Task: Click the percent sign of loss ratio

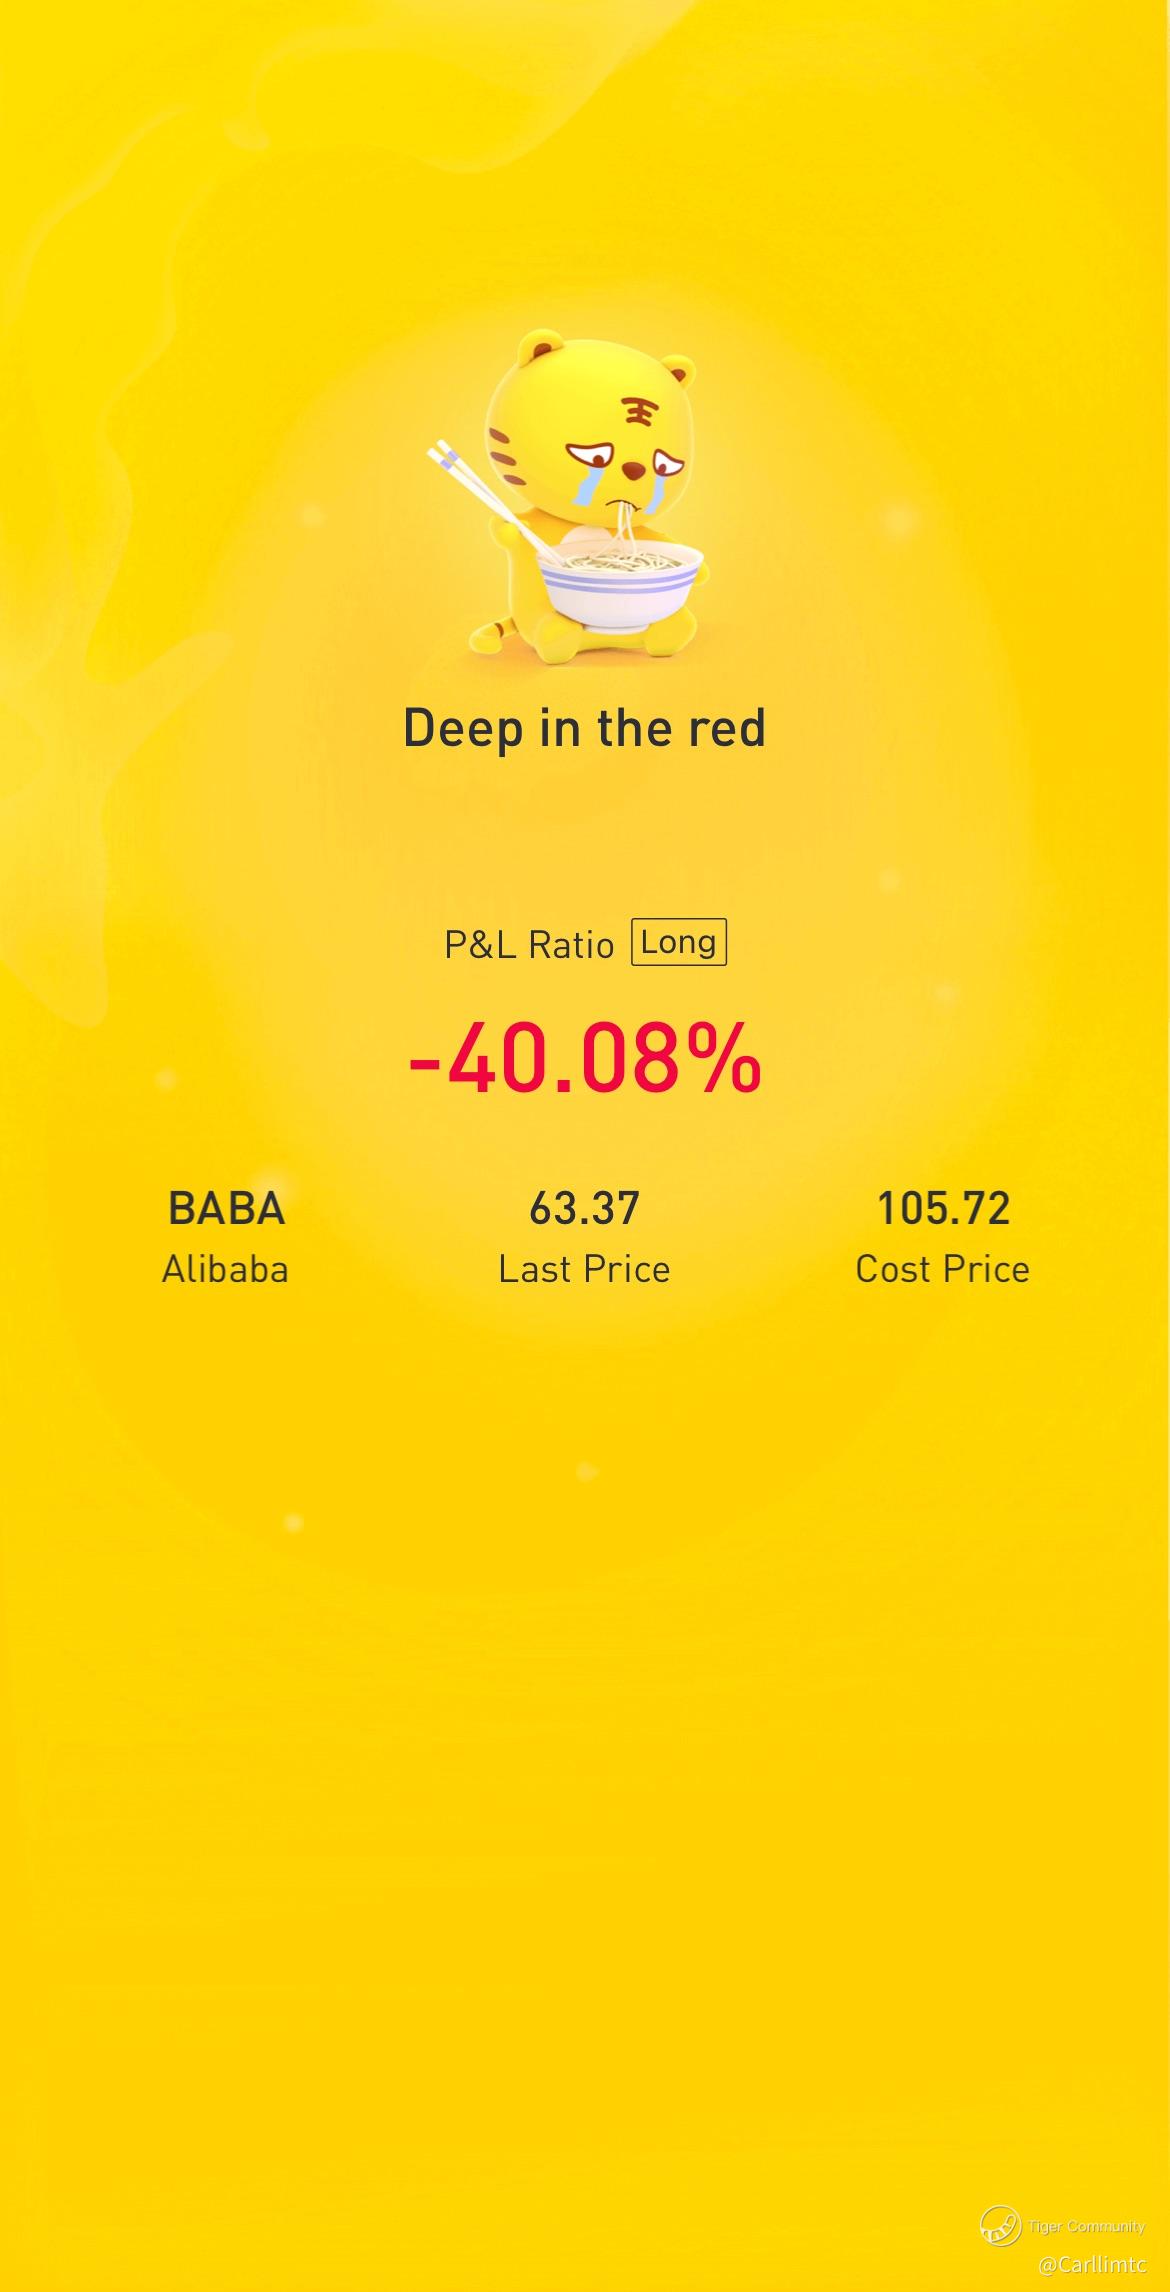Action: point(724,1058)
